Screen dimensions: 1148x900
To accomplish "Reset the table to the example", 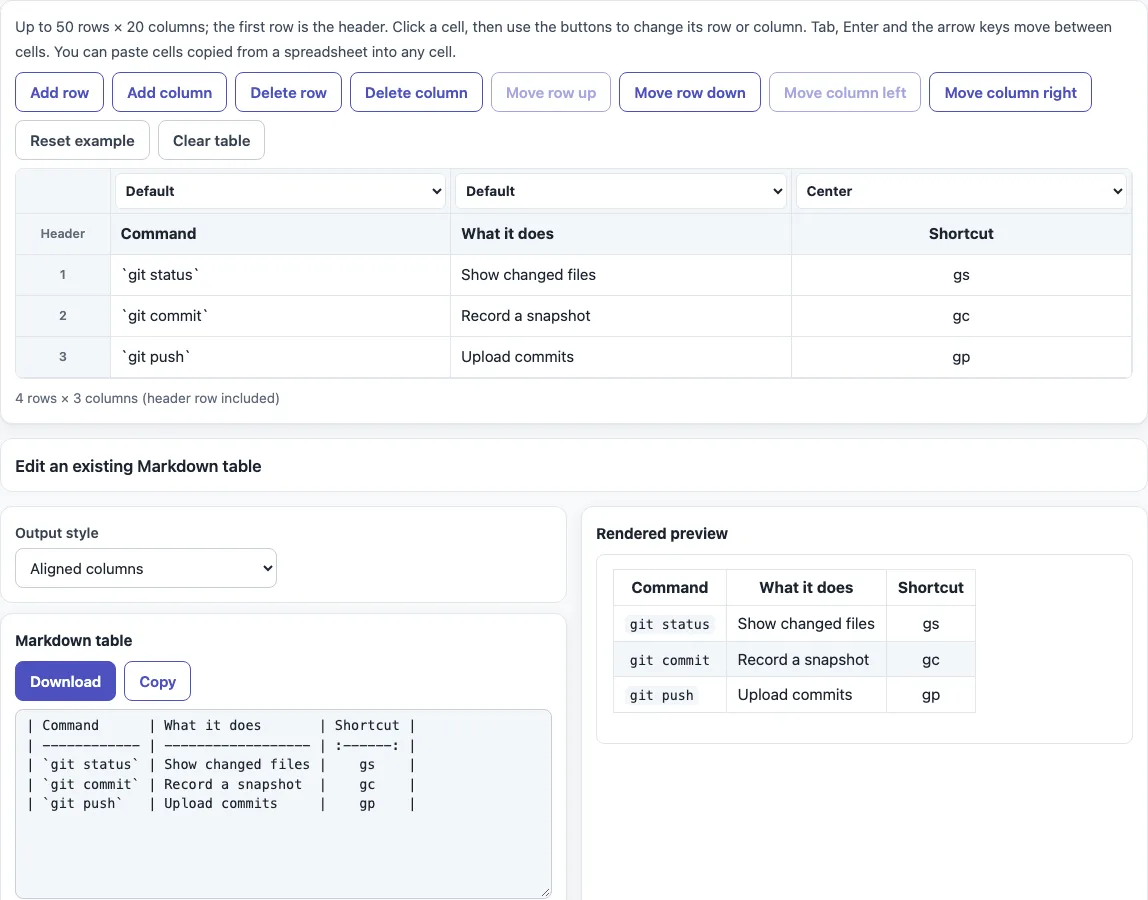I will coord(82,140).
